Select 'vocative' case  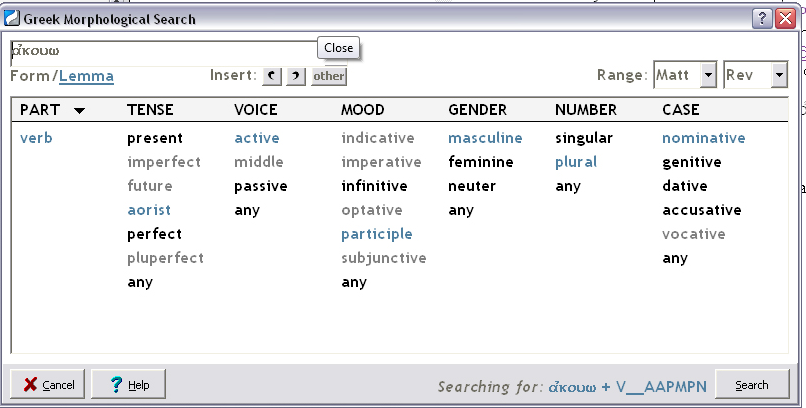pyautogui.click(x=693, y=234)
